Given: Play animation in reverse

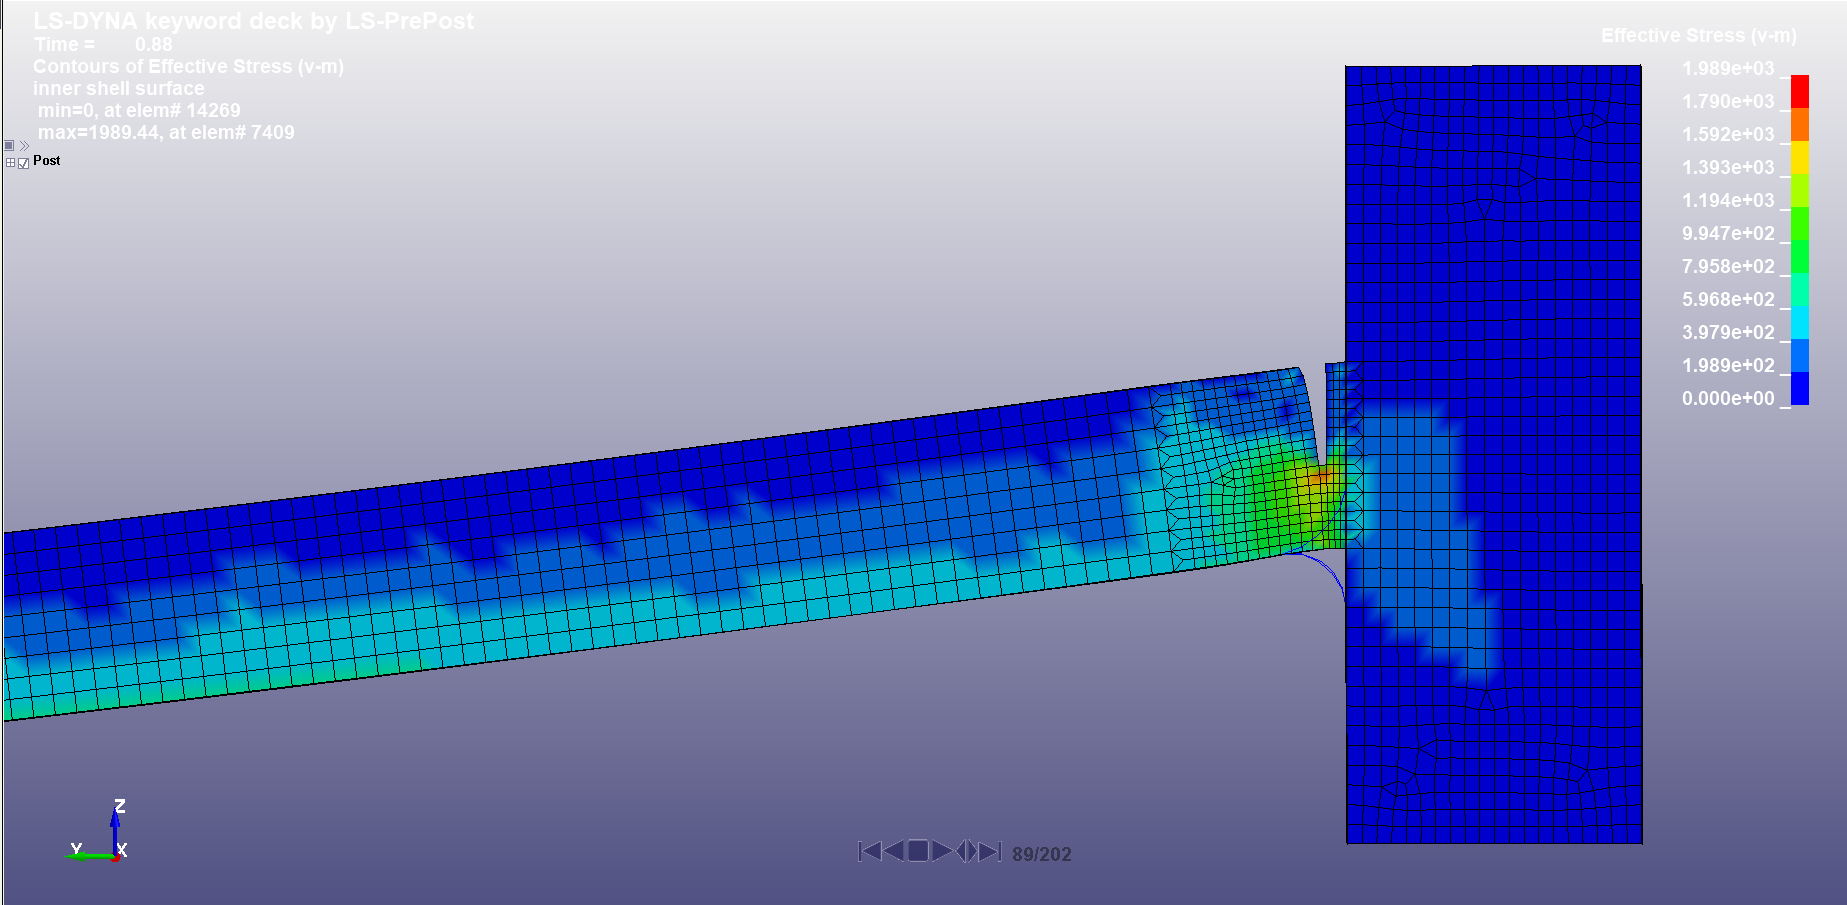Looking at the screenshot, I should pos(893,851).
